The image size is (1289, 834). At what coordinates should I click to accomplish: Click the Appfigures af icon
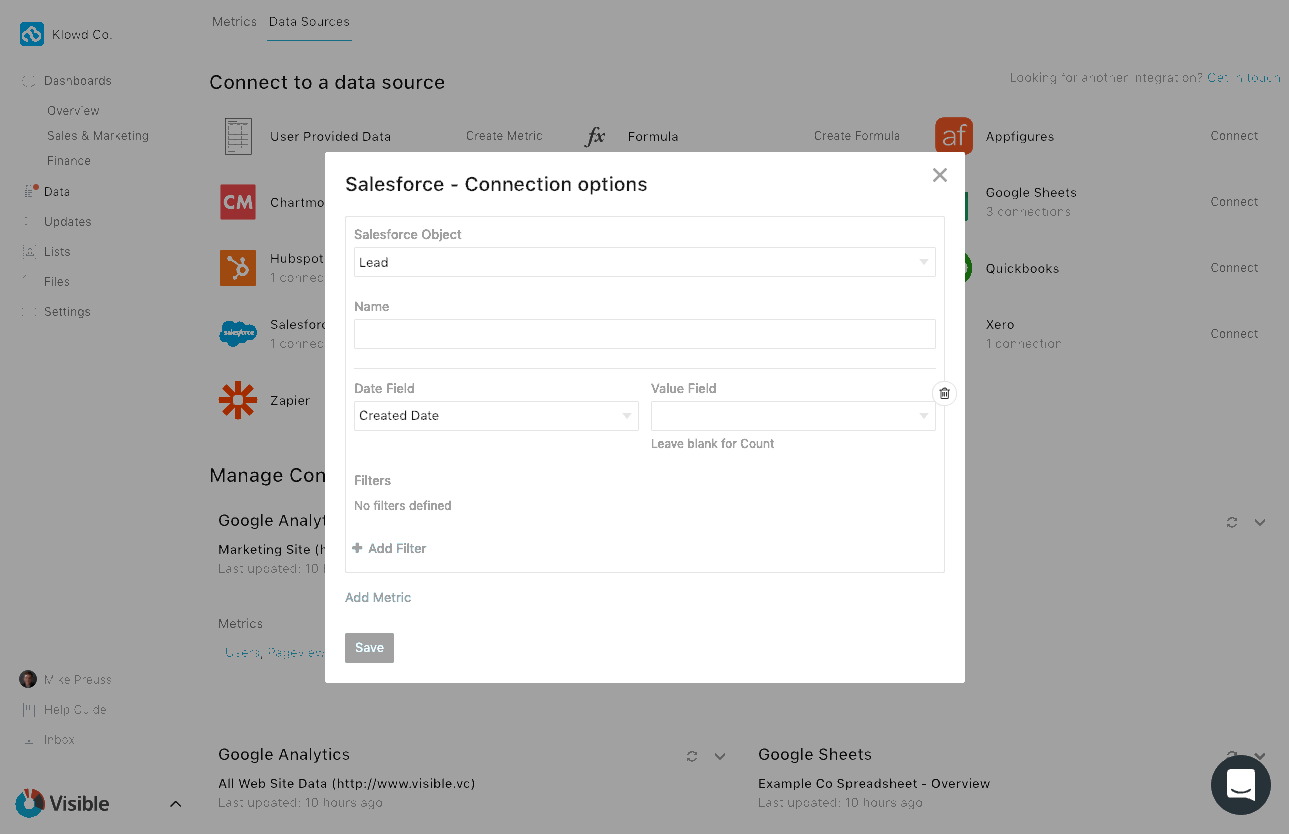coord(954,136)
